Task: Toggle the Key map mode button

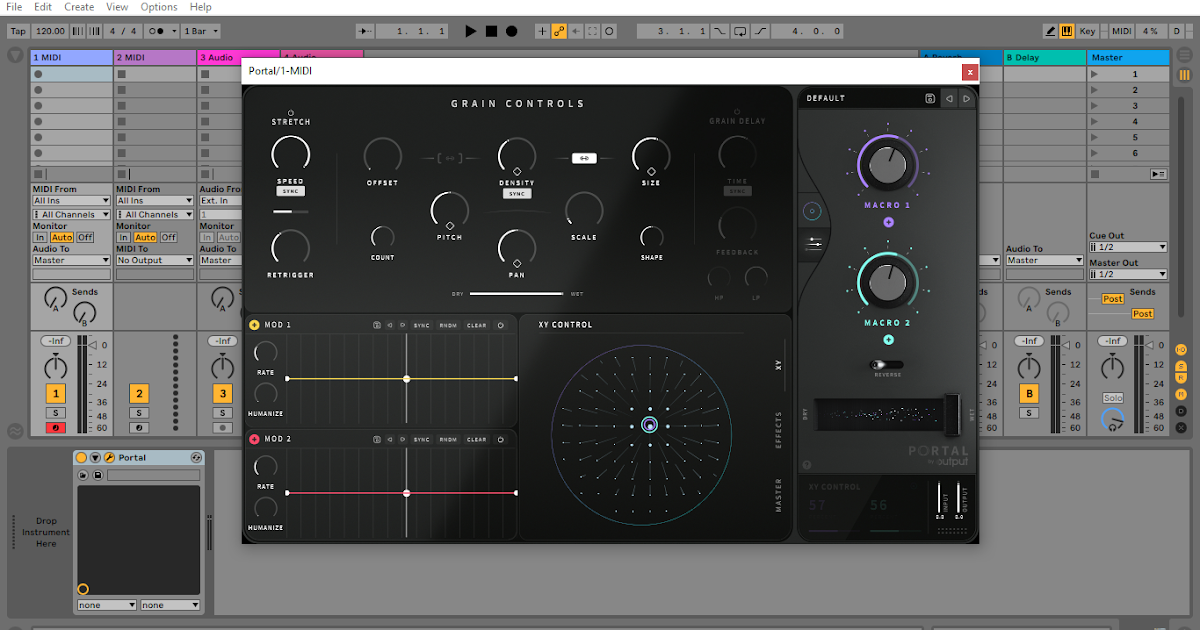Action: tap(1088, 31)
